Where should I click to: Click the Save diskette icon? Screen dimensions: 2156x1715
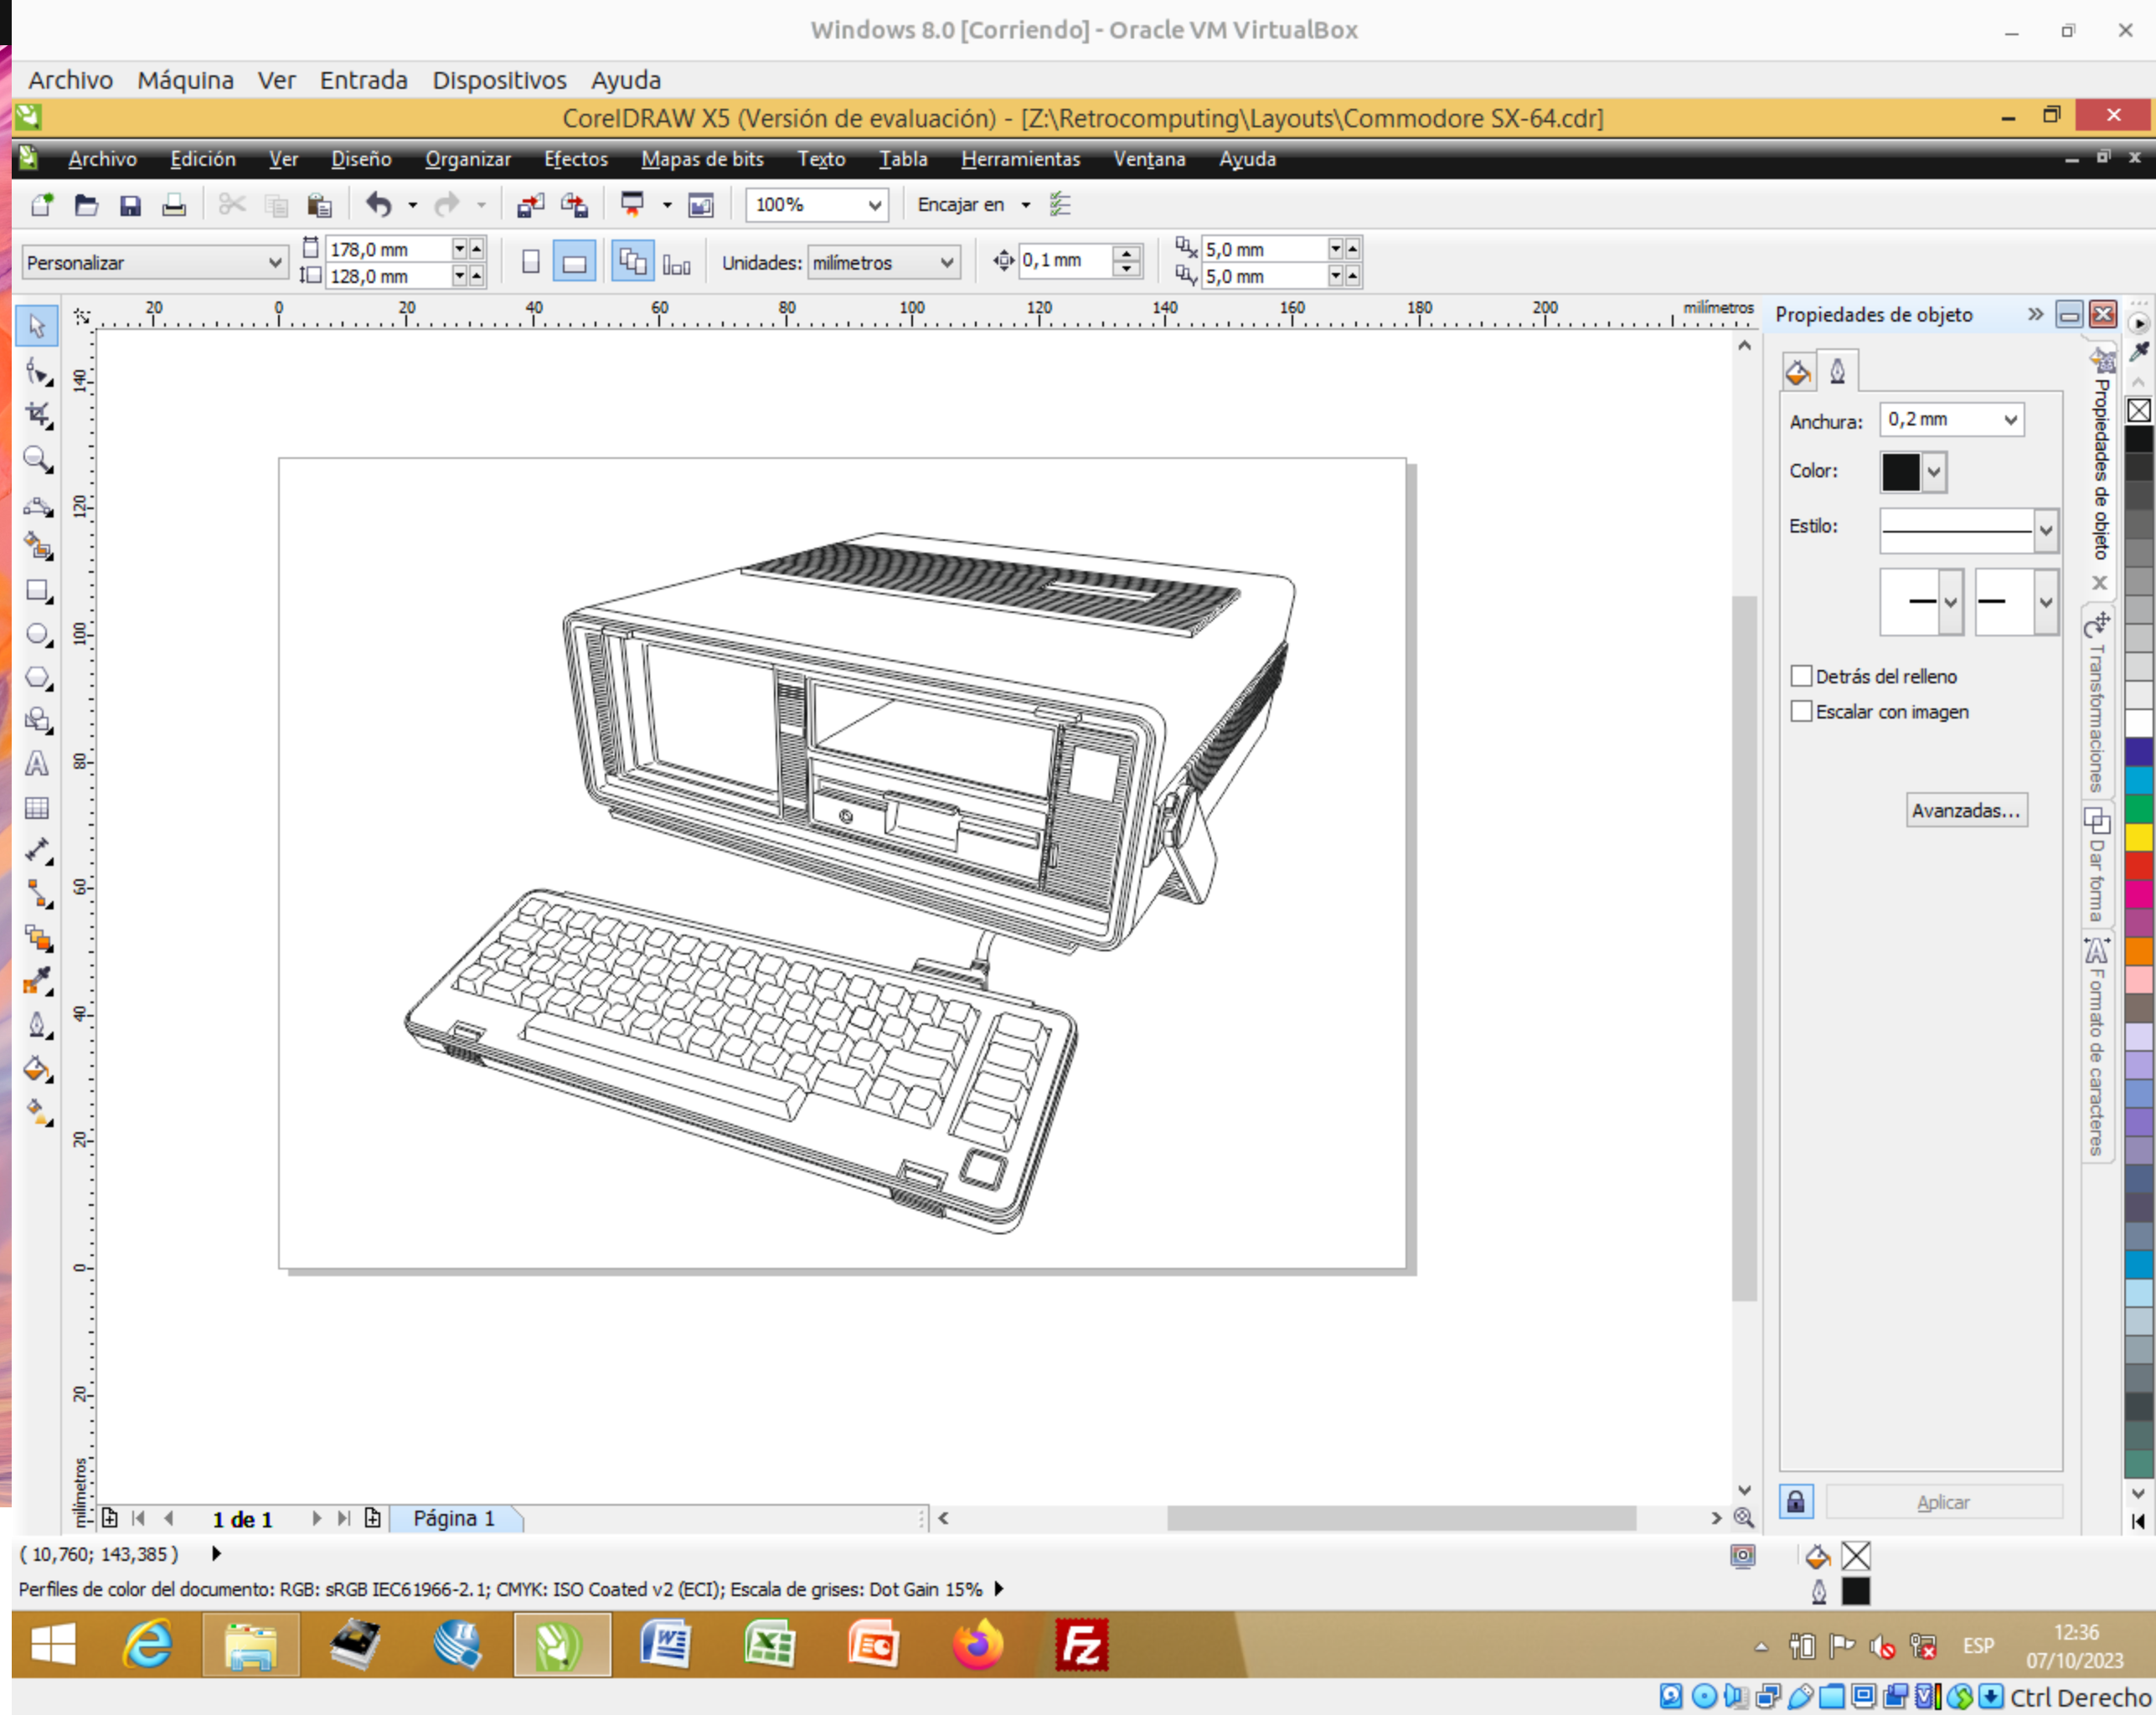pos(130,205)
